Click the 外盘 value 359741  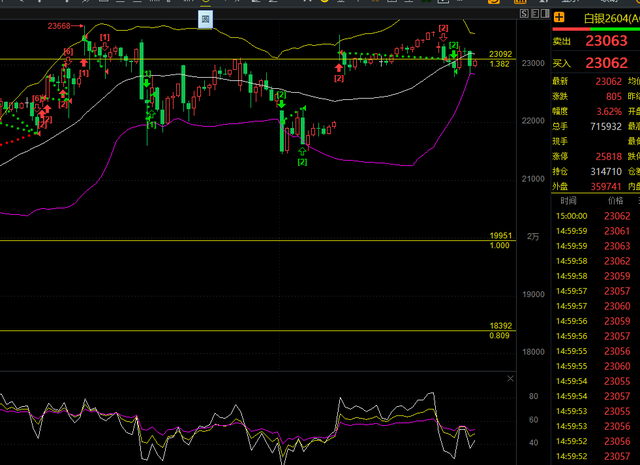coord(606,187)
